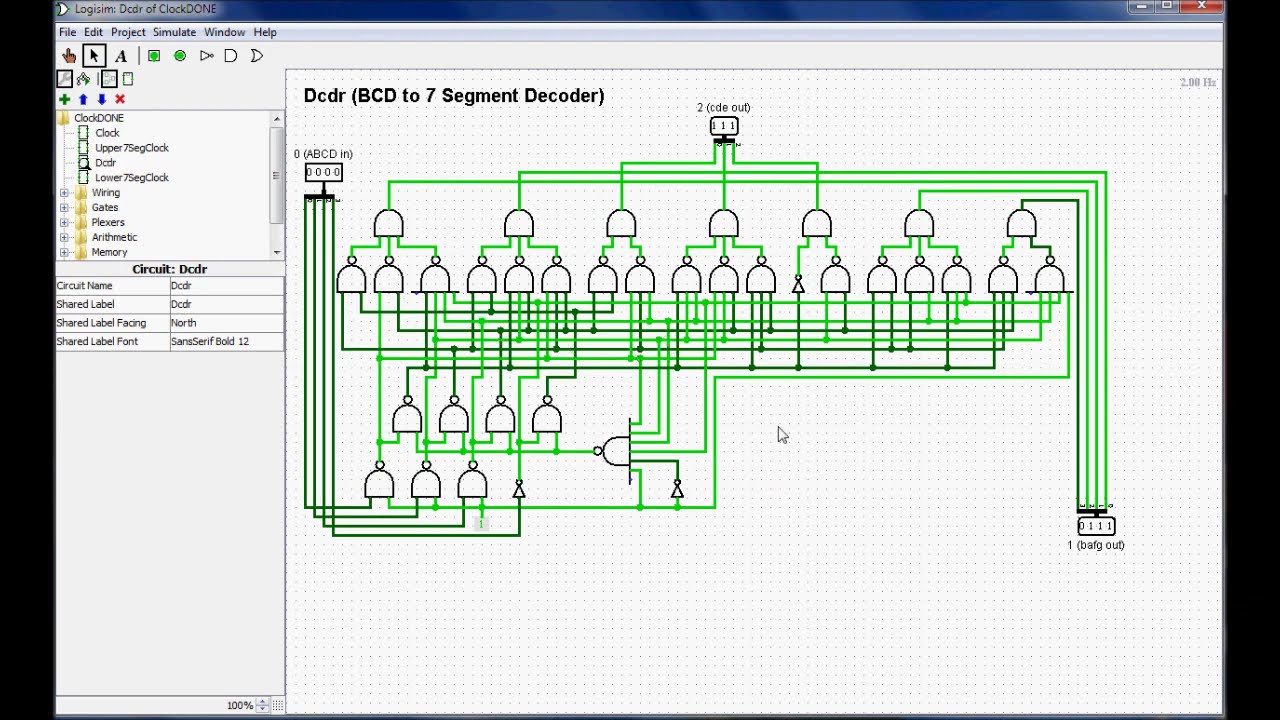The width and height of the screenshot is (1280, 720).
Task: Select Arithmetic library label
Action: tap(114, 237)
